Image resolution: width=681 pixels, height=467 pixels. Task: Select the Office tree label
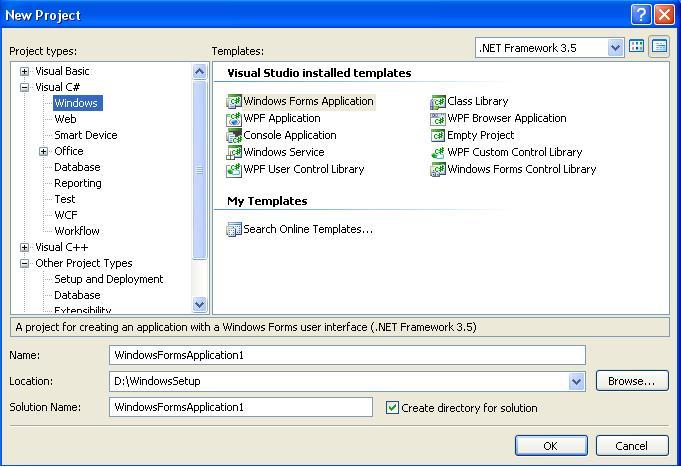(69, 151)
